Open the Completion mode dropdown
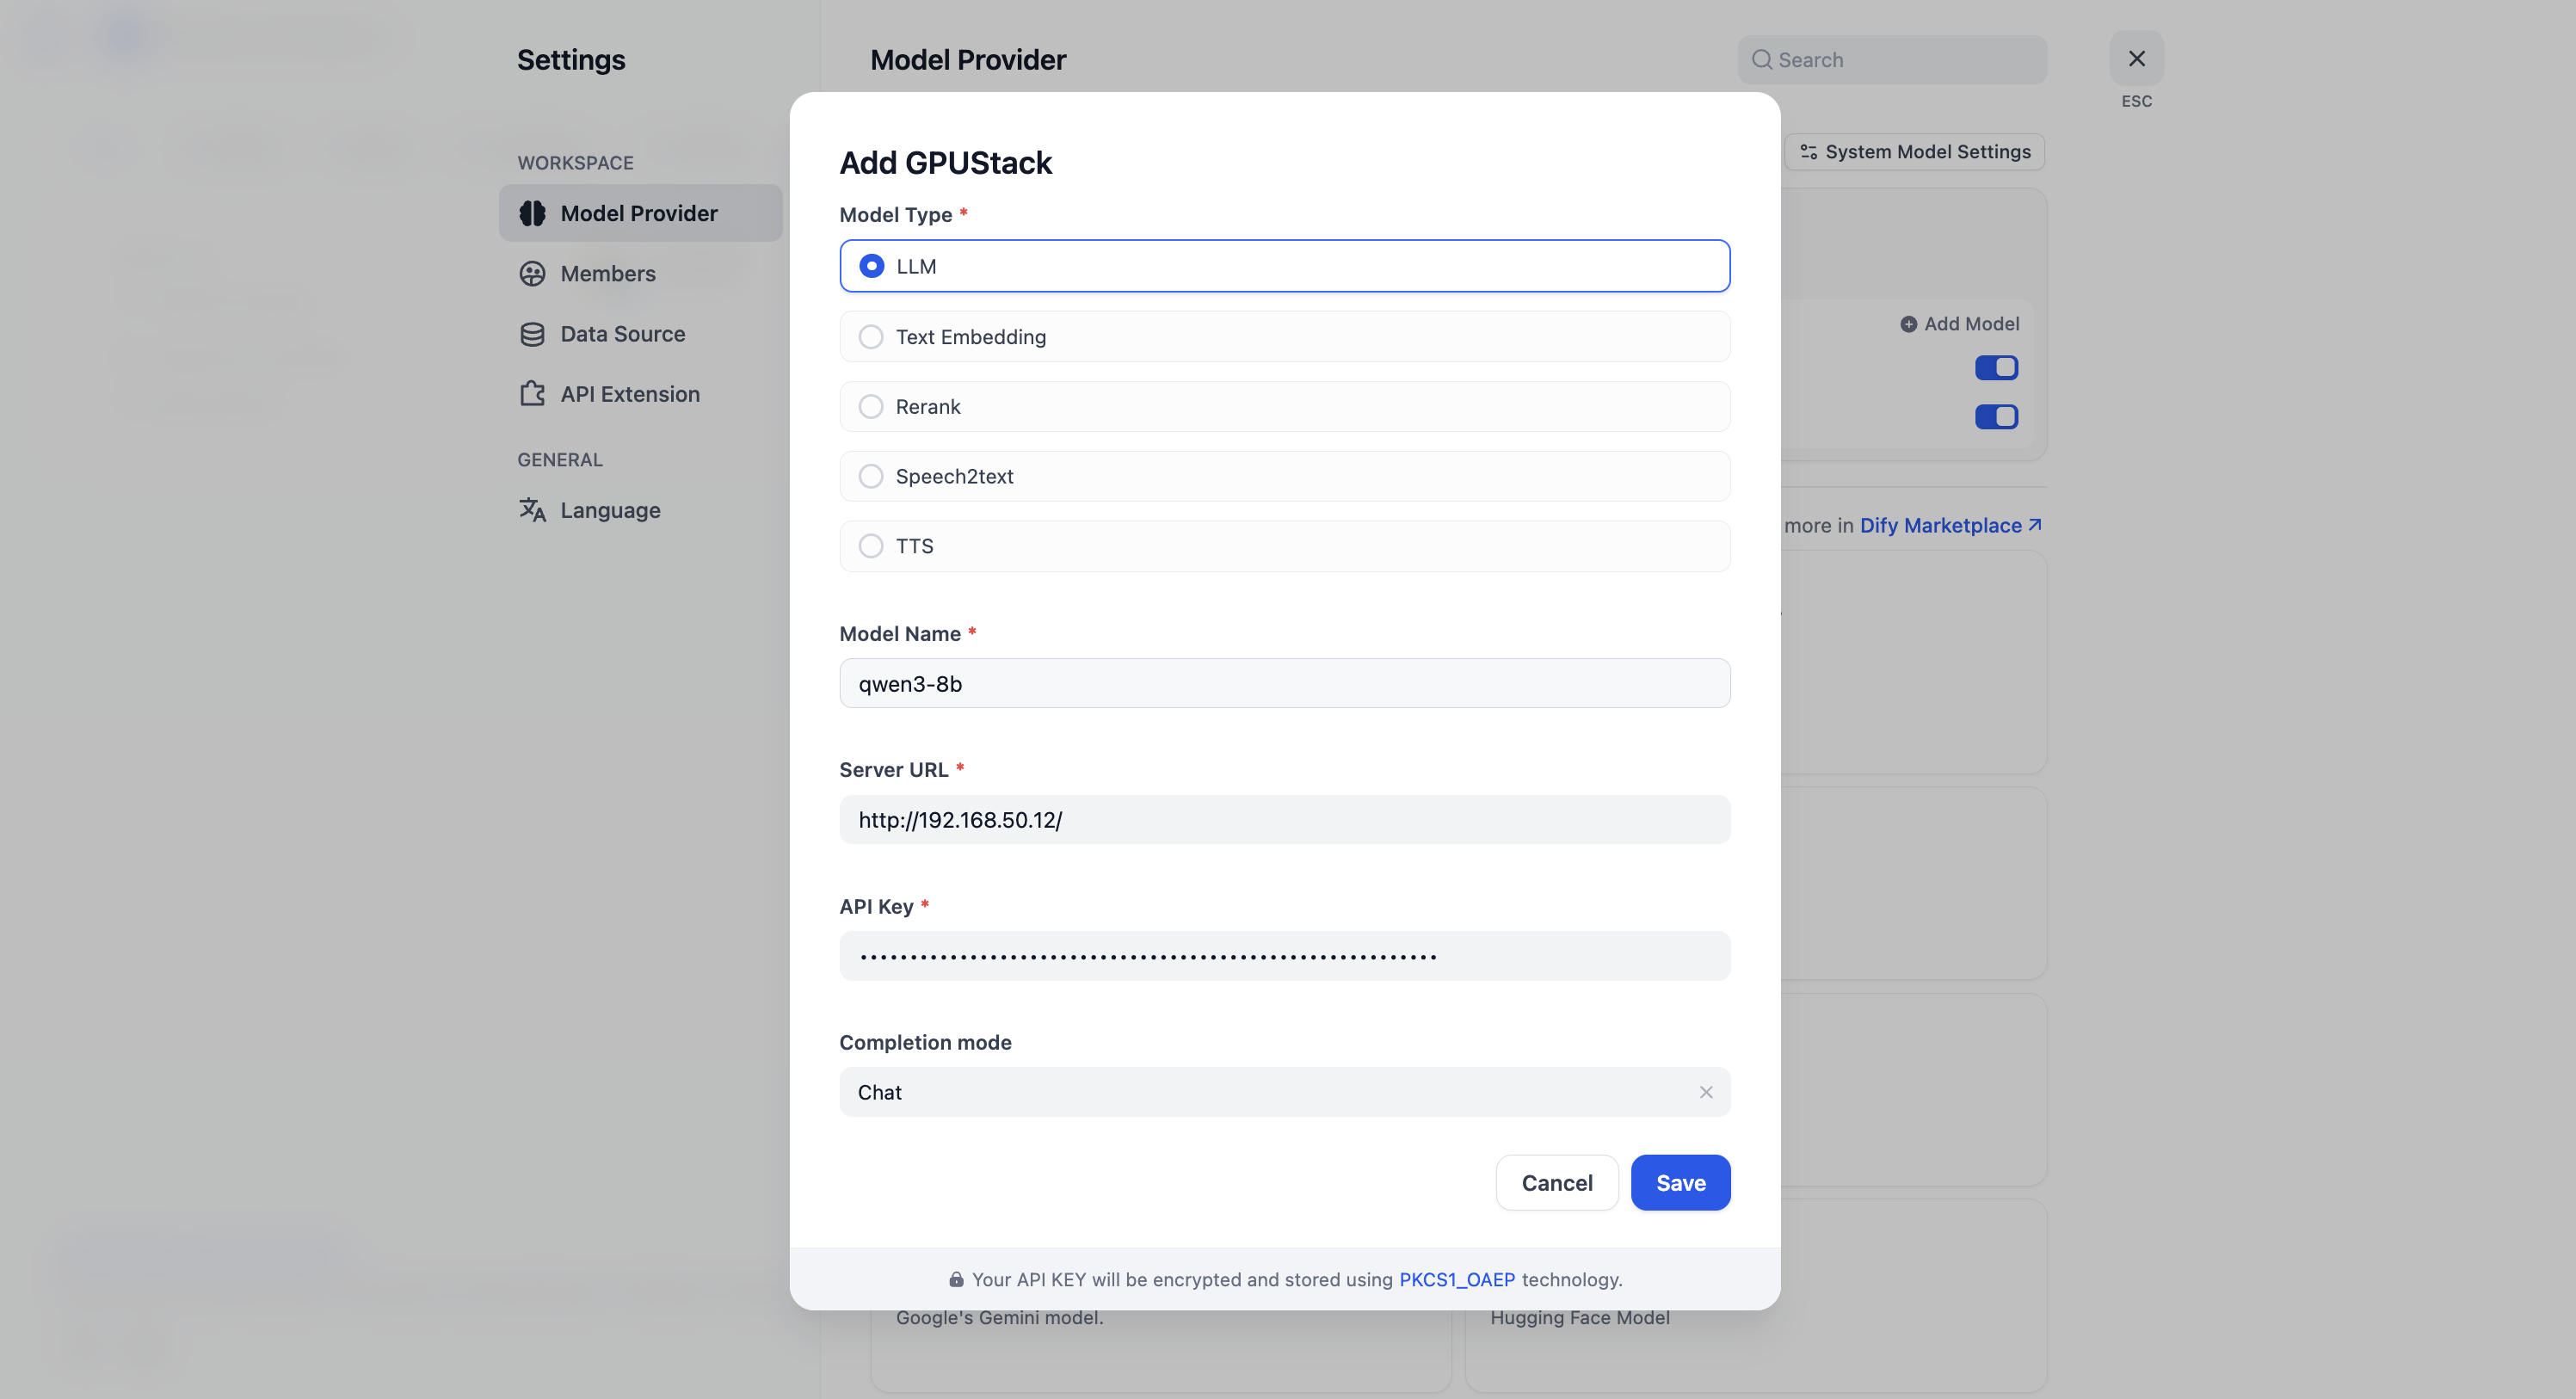Screen dimensions: 2576x1399 point(1260,1092)
